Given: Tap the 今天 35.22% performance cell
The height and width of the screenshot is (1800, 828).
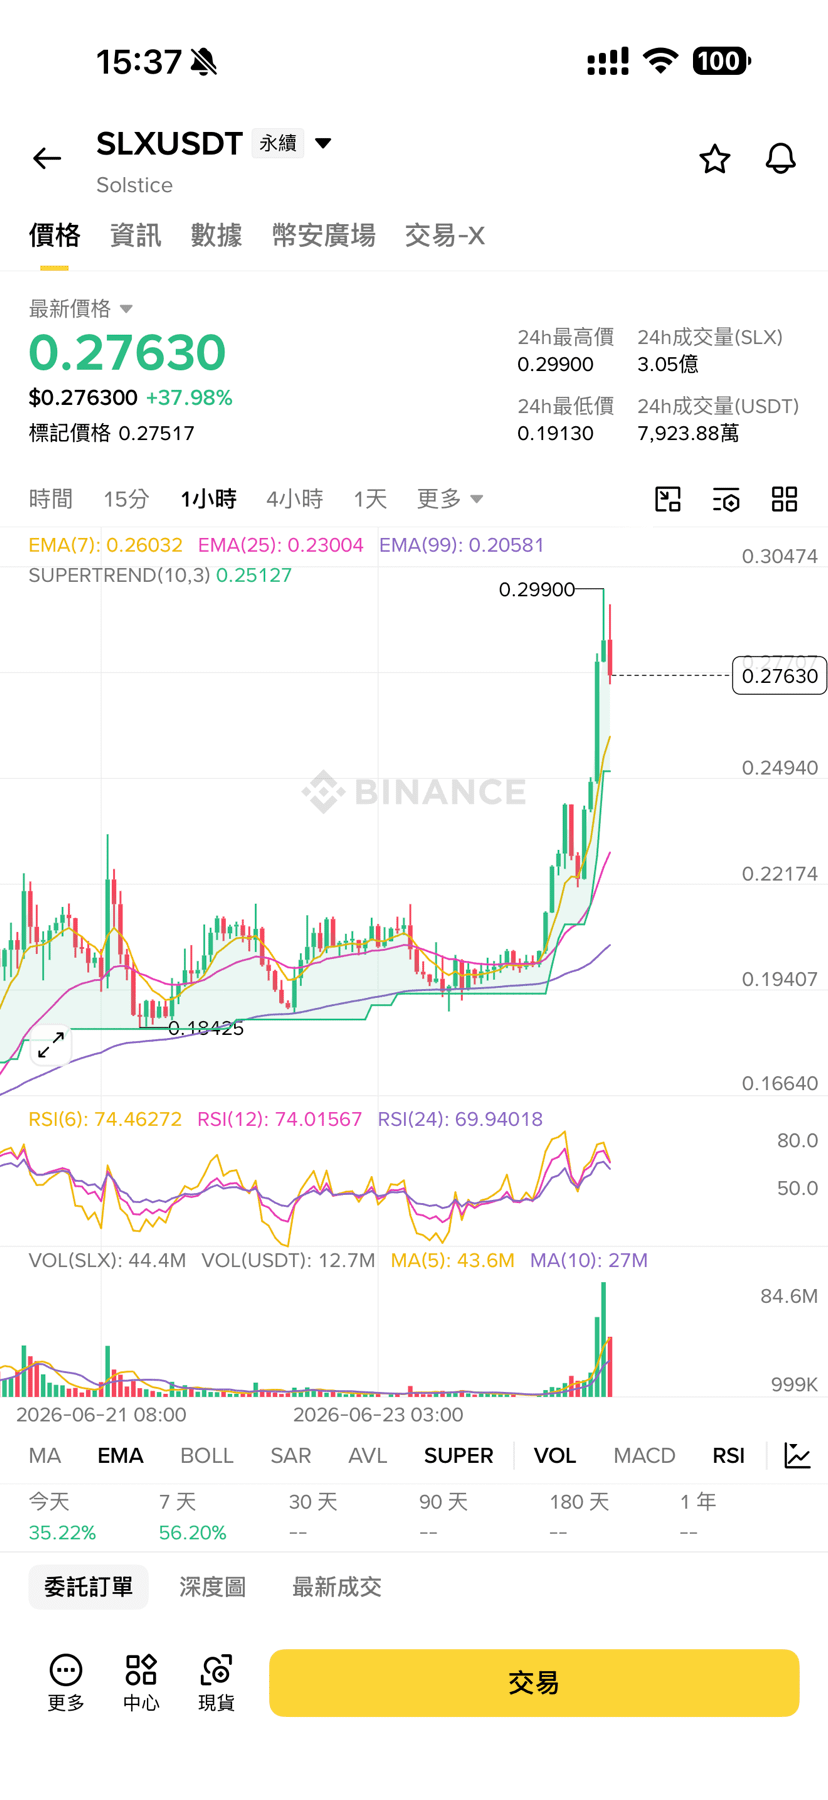Looking at the screenshot, I should click(63, 1516).
